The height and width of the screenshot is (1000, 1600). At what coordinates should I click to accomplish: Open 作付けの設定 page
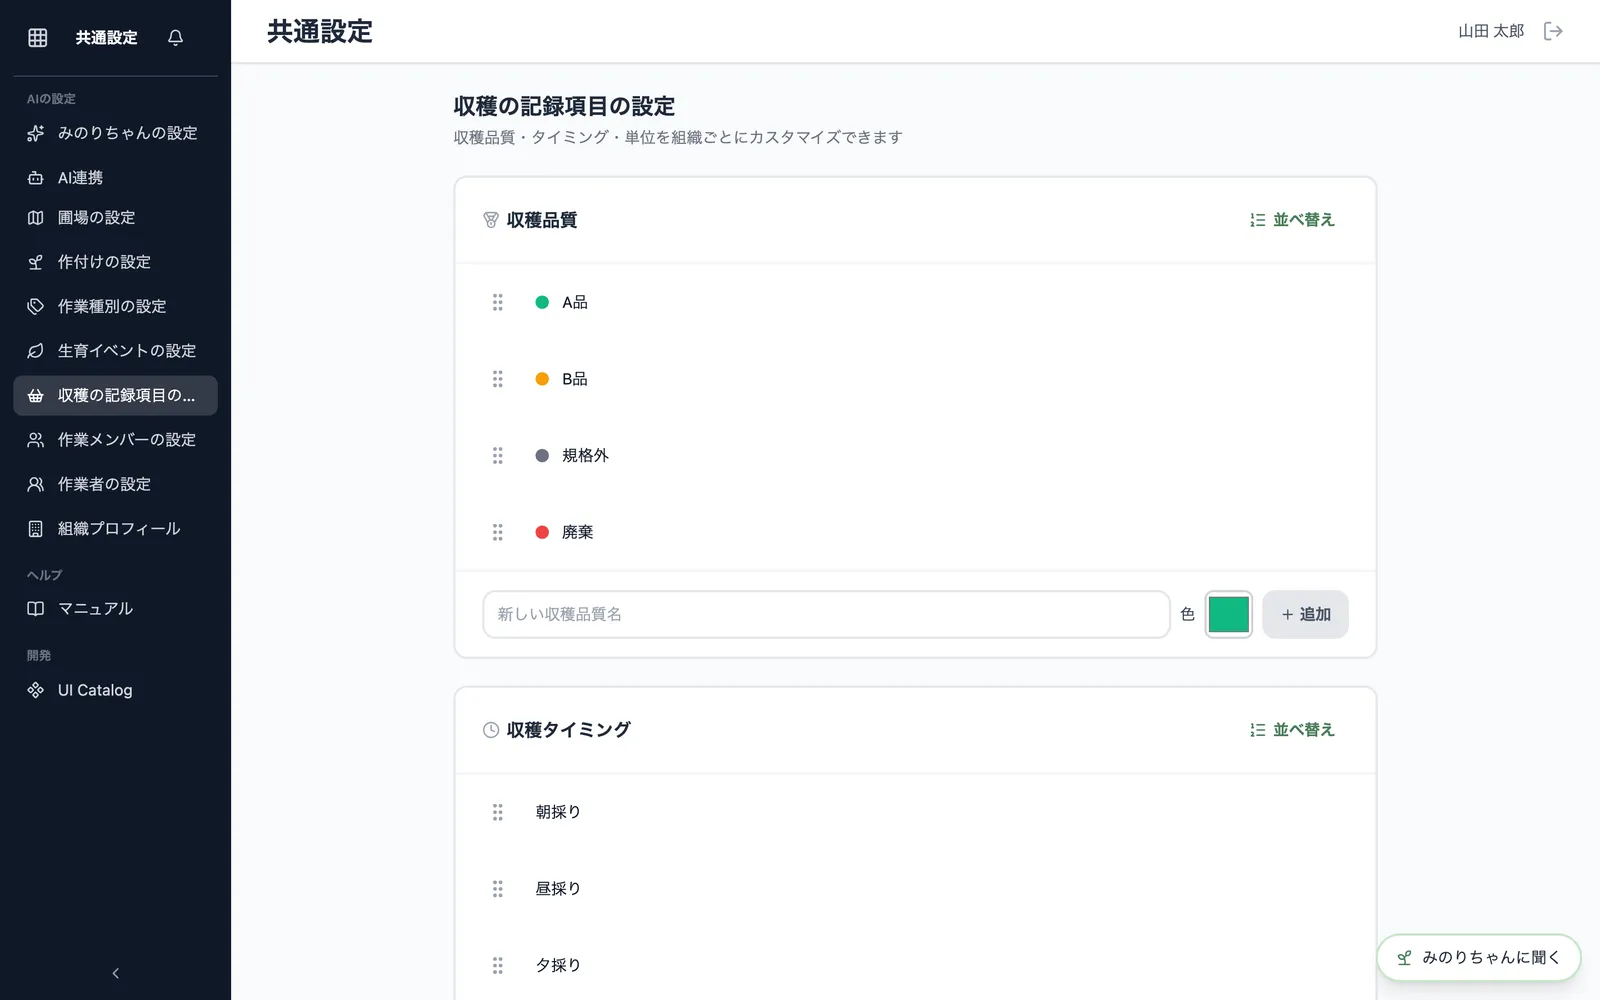point(115,262)
